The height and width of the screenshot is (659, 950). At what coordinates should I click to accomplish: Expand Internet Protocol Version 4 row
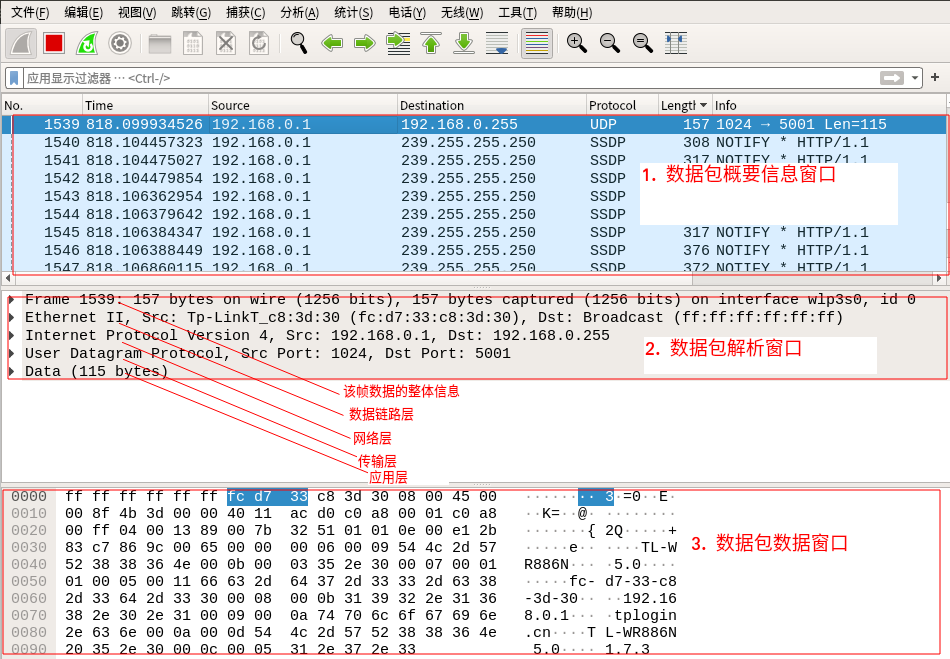coord(11,336)
